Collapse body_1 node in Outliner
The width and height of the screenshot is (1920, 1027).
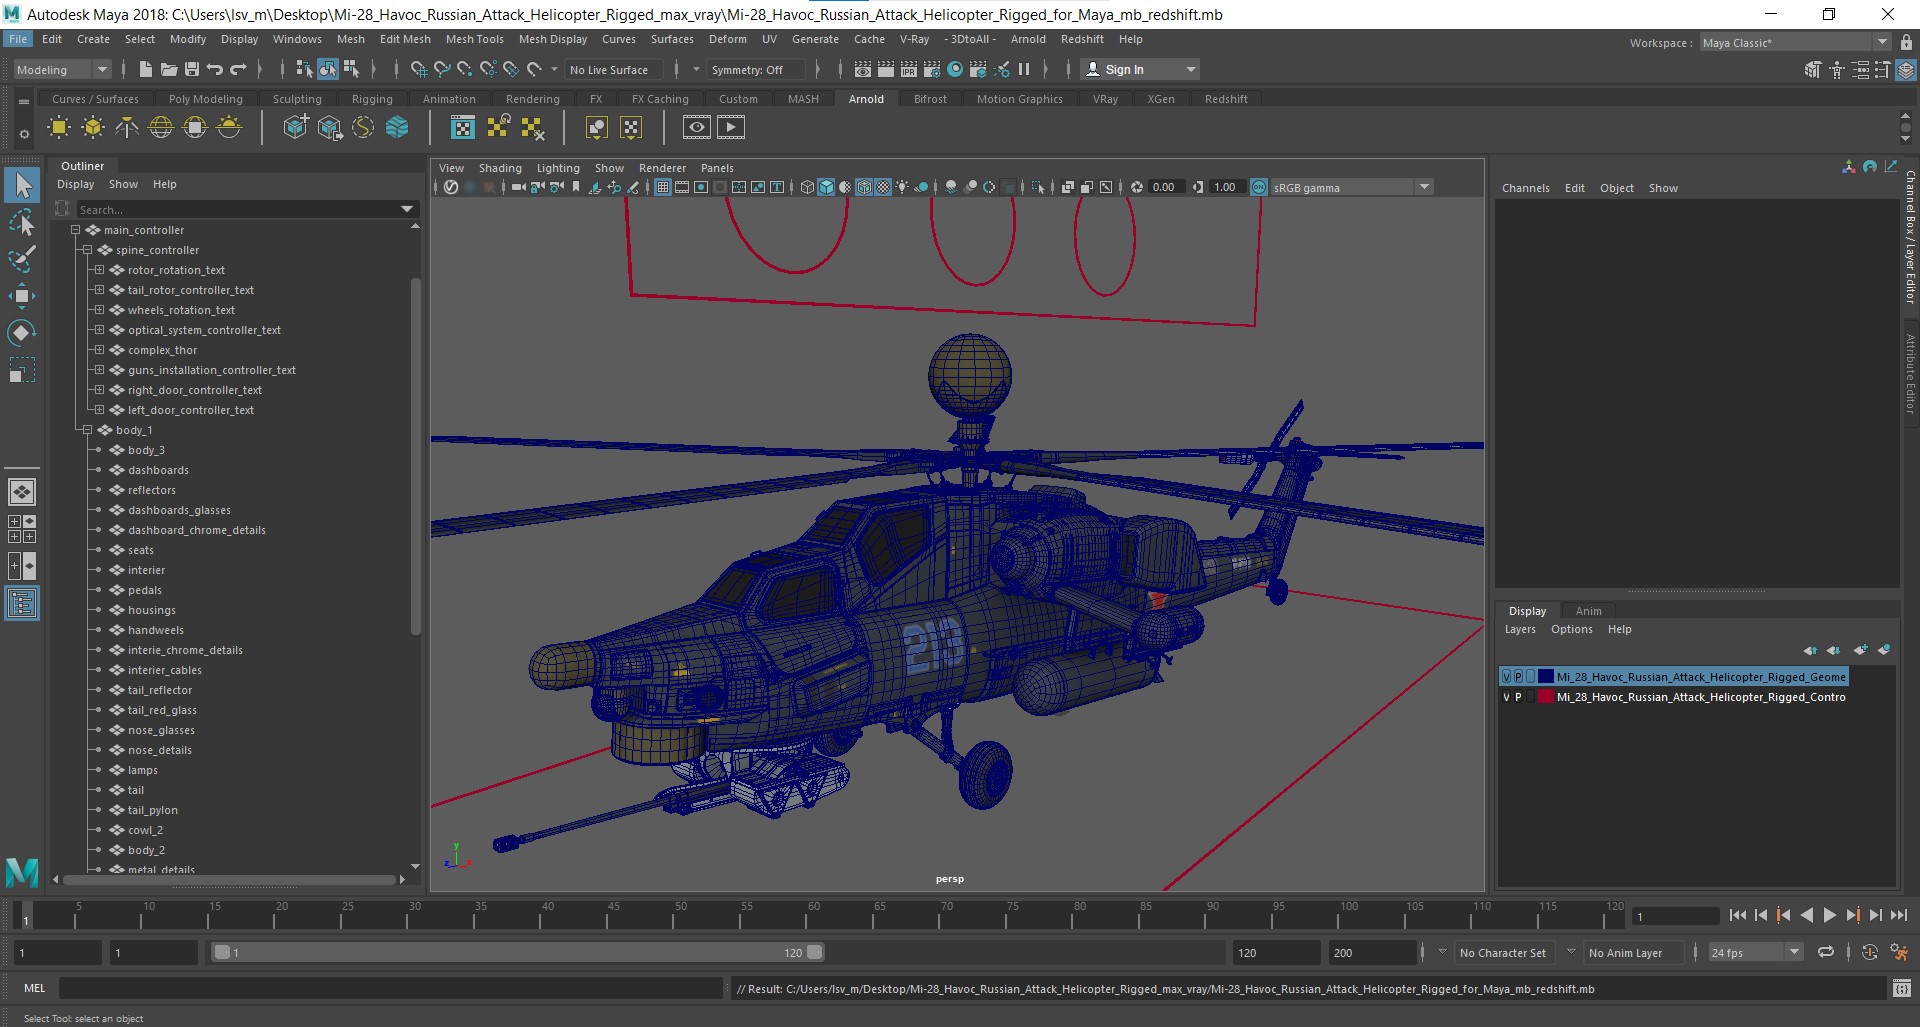tap(87, 430)
